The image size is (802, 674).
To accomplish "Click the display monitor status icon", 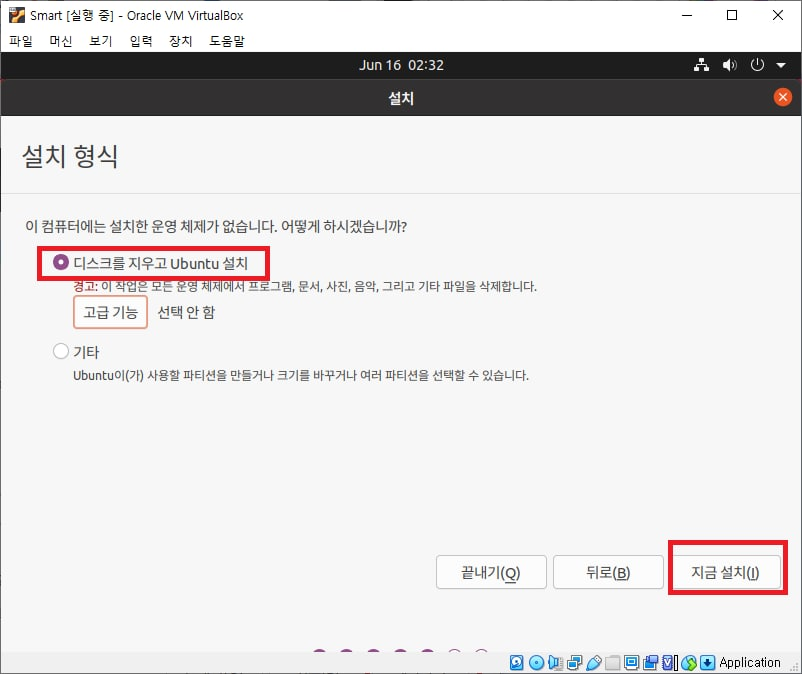I will (632, 663).
